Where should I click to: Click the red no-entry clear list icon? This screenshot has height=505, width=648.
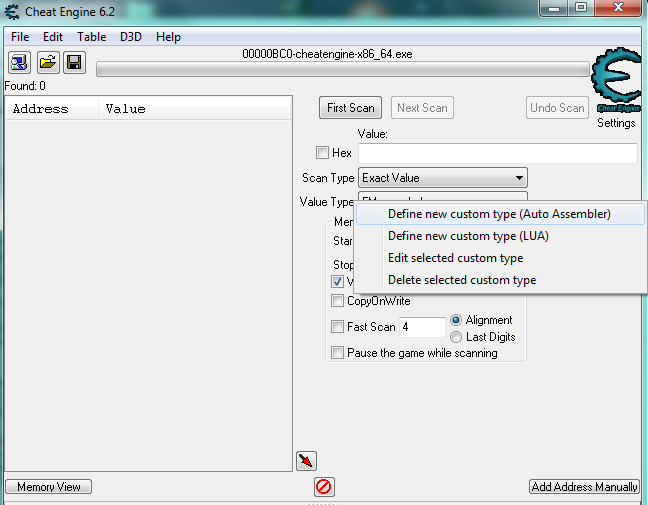tap(324, 487)
